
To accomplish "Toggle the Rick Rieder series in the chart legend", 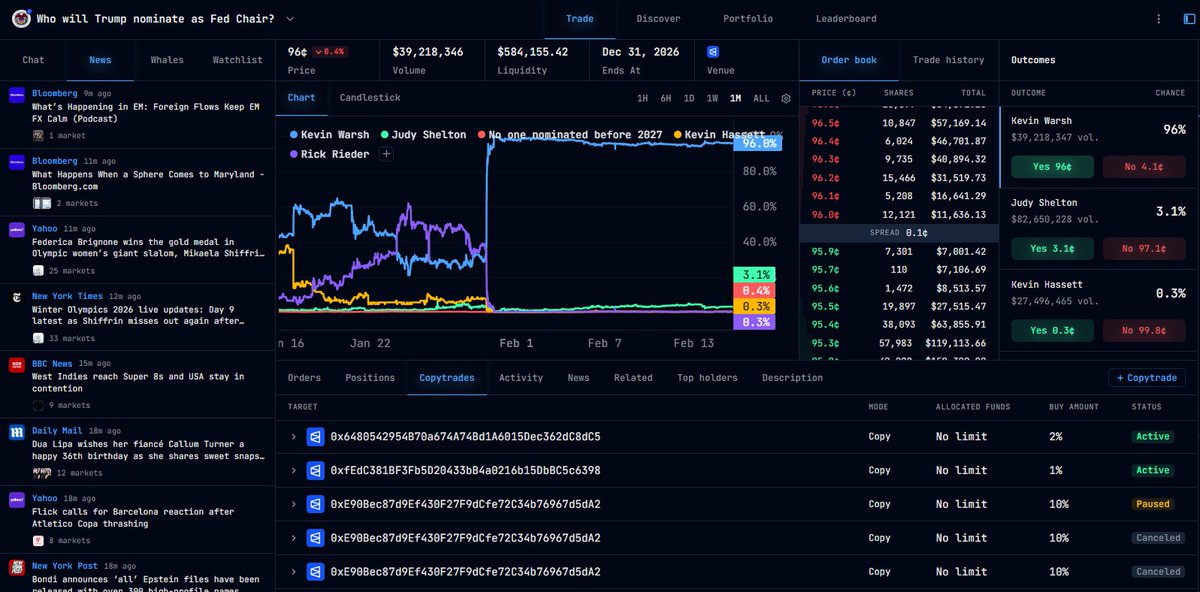I will point(329,154).
